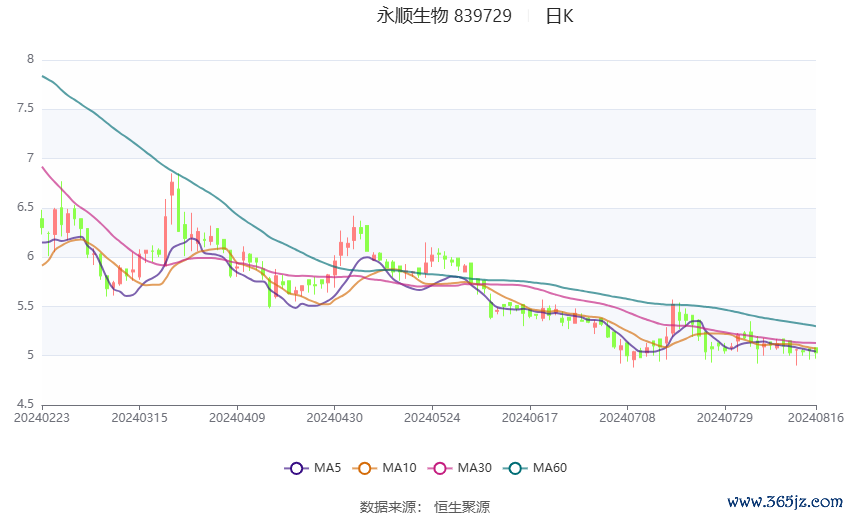Click x-axis date label 20240223
The width and height of the screenshot is (850, 517).
pyautogui.click(x=42, y=418)
